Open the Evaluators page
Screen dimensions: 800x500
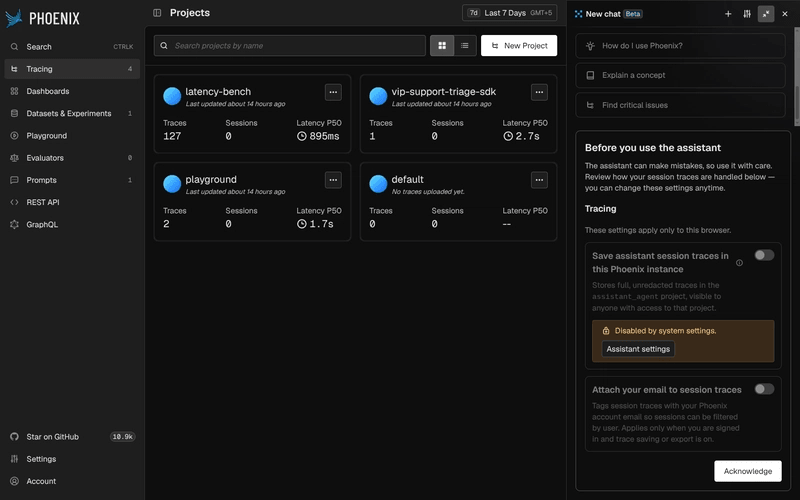coord(72,158)
